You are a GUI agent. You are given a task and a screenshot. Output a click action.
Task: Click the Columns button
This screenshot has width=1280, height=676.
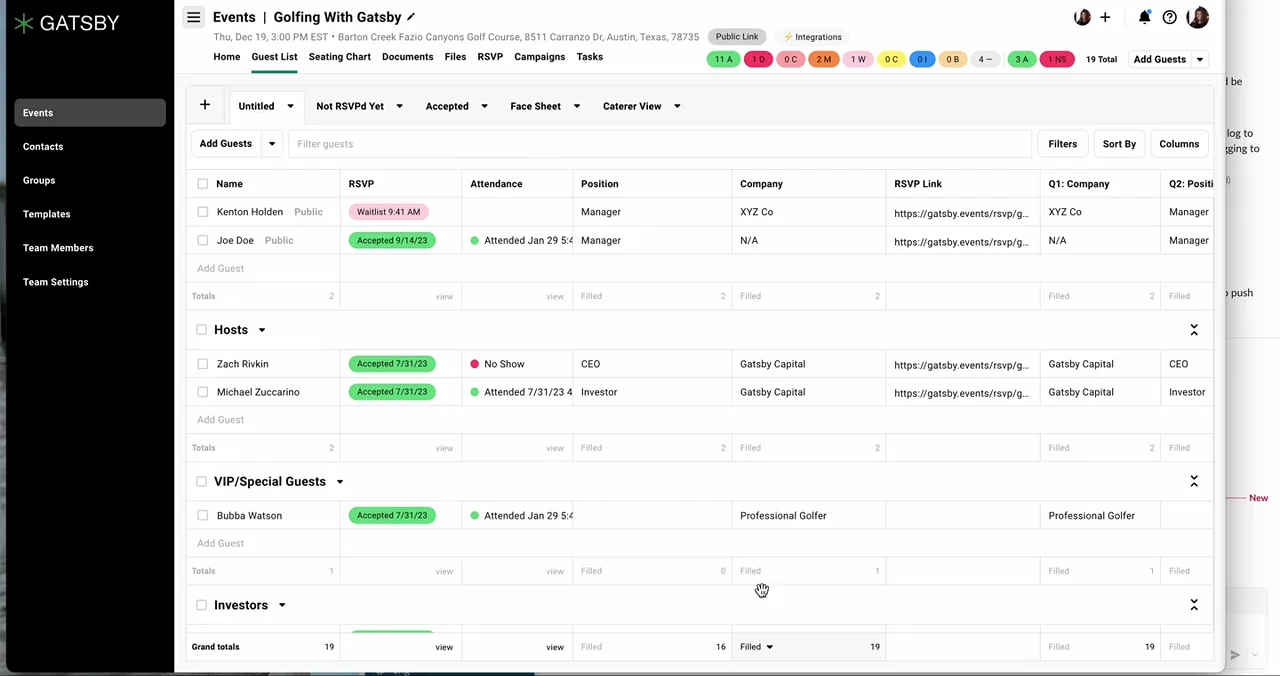1179,144
